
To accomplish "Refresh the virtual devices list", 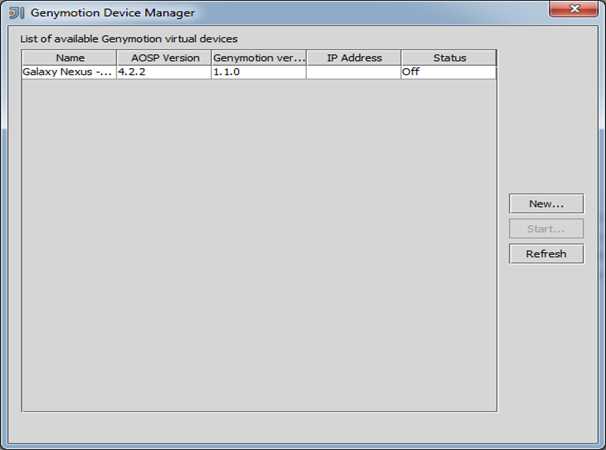I will (546, 254).
